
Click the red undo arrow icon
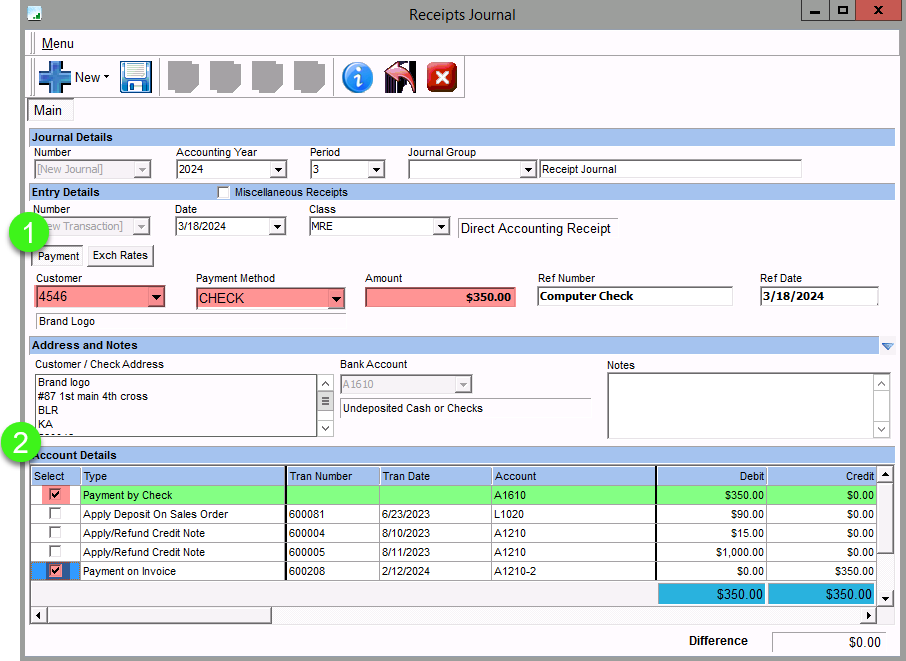(399, 77)
